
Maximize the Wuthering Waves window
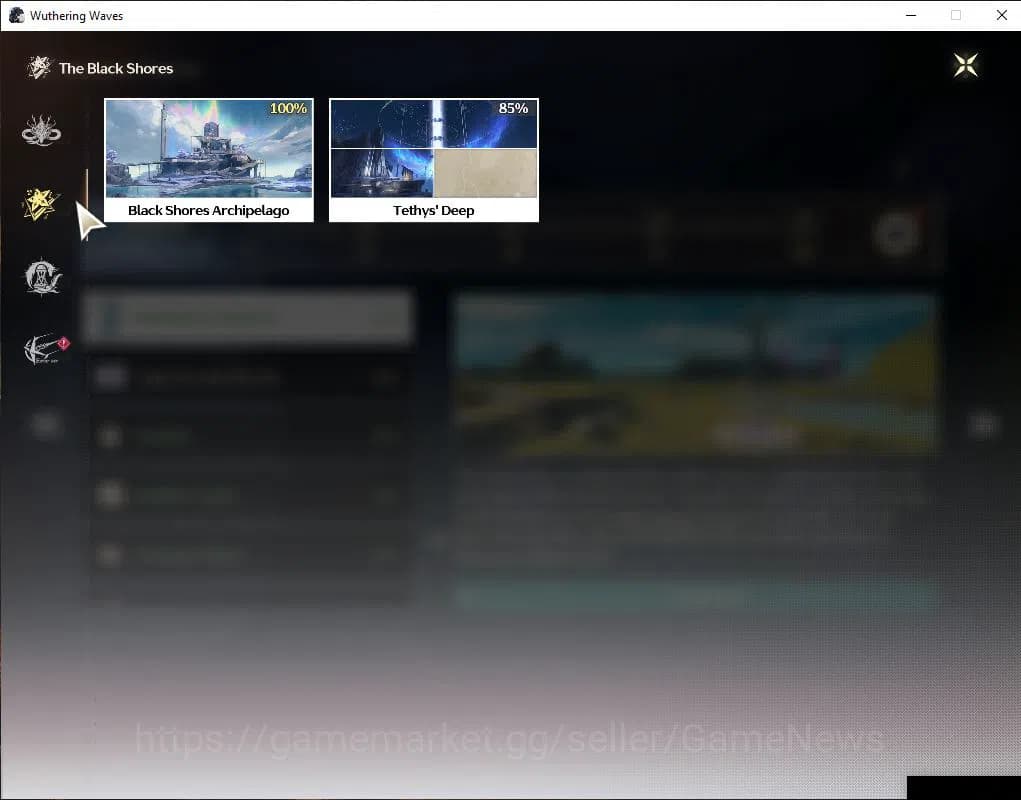click(956, 16)
